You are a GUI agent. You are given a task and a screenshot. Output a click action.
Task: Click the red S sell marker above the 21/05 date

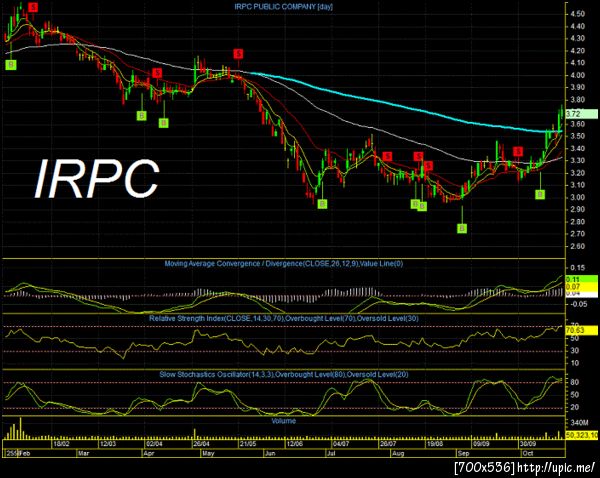tap(238, 53)
